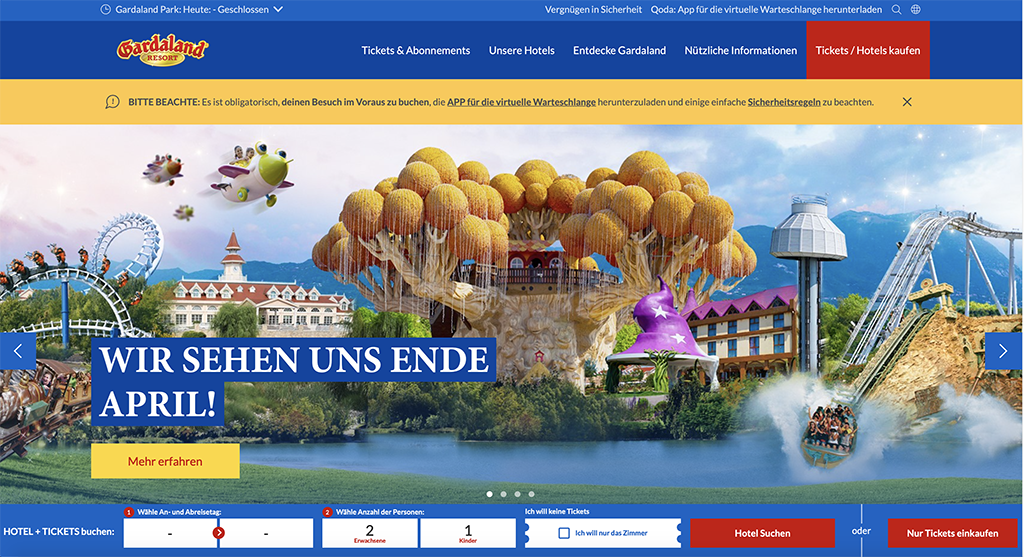Open the search magnifier icon

click(897, 10)
